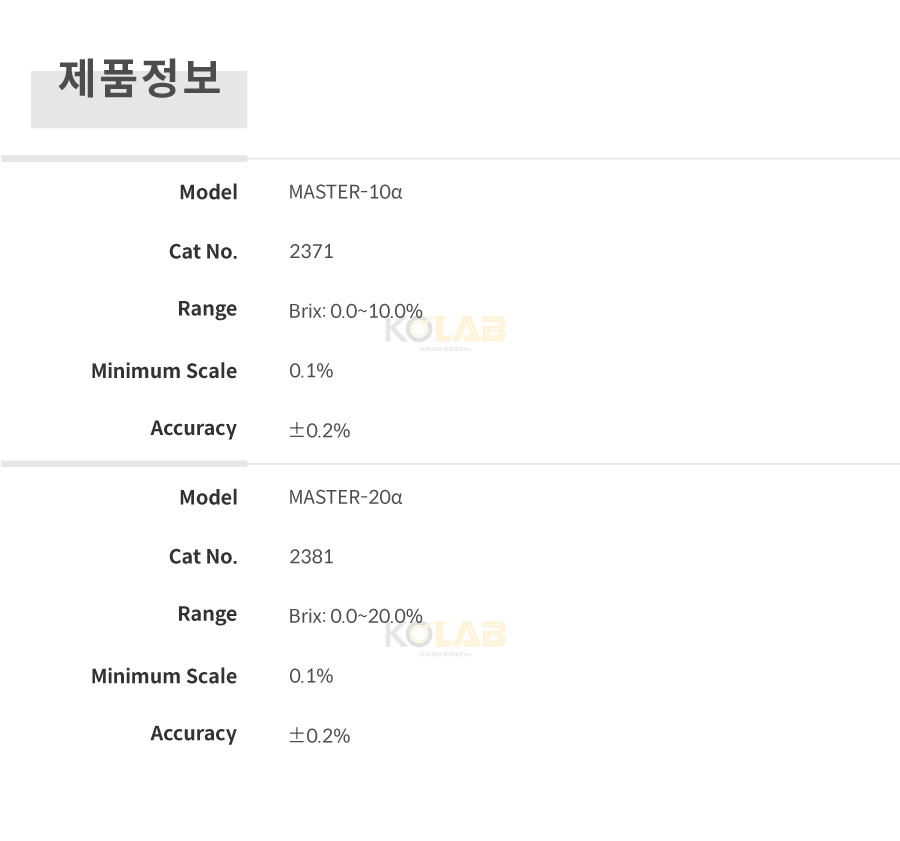The height and width of the screenshot is (841, 900).
Task: Click catalog number 2371
Action: [311, 251]
